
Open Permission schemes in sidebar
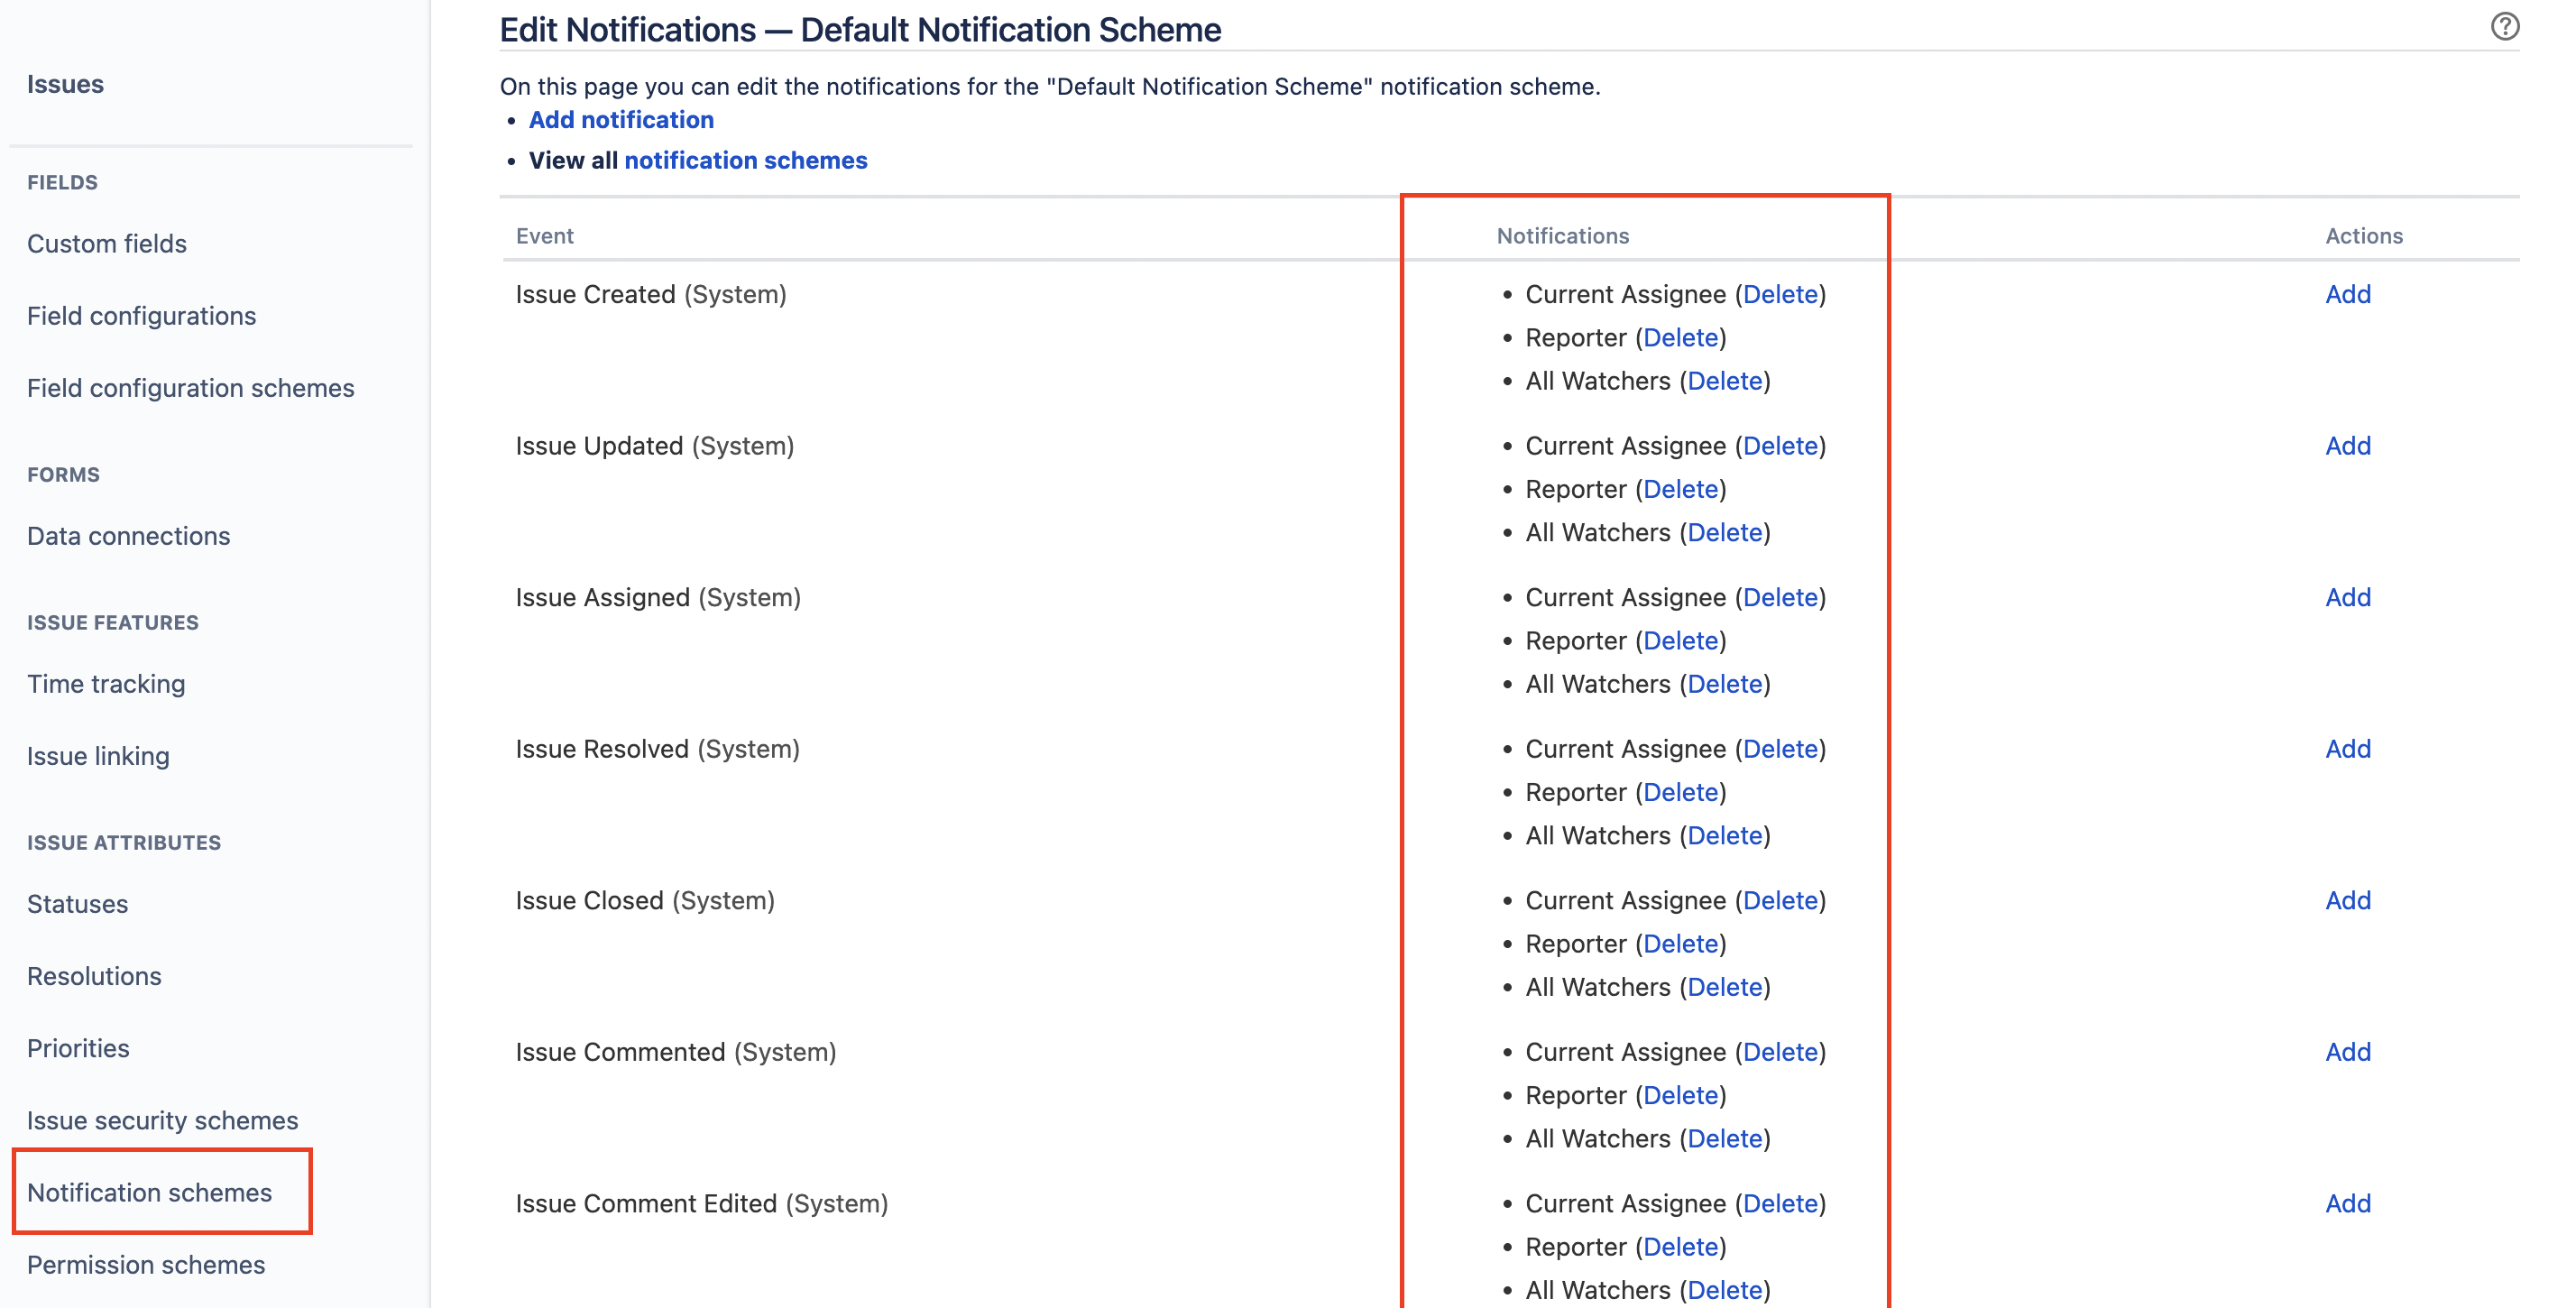[x=146, y=1265]
